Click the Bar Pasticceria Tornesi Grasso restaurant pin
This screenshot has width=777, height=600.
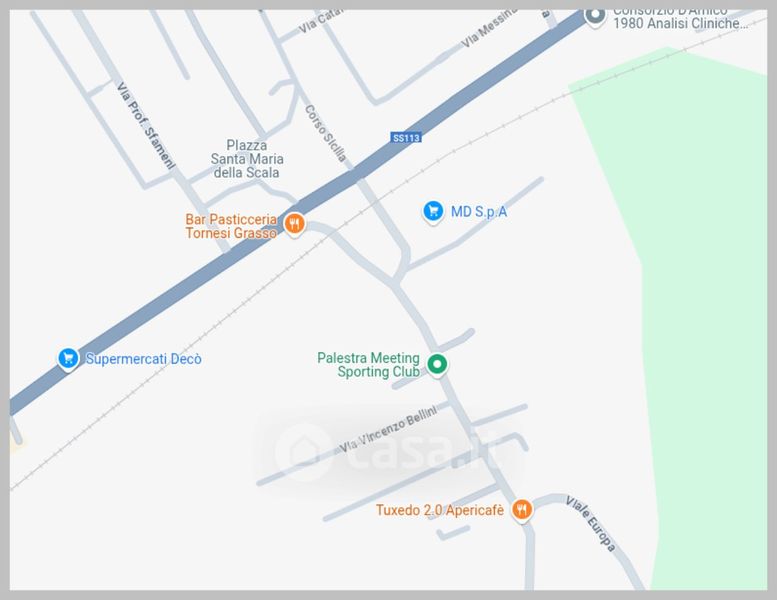(294, 223)
